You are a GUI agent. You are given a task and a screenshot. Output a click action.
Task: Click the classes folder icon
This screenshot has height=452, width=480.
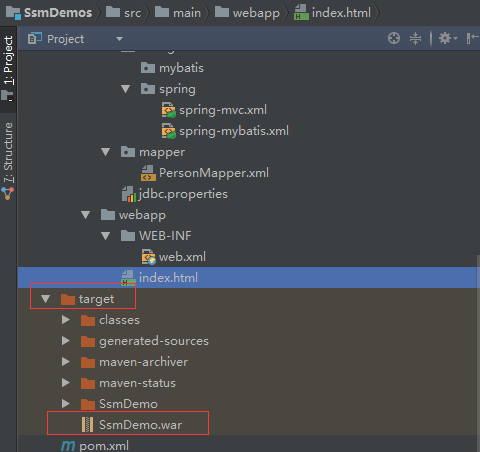pyautogui.click(x=88, y=320)
